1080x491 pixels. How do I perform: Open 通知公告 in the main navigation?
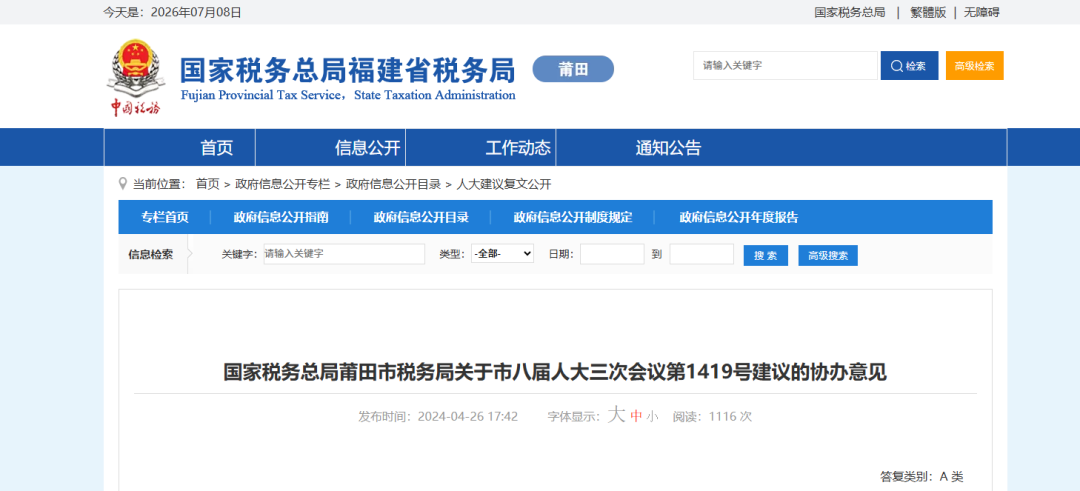tap(668, 147)
